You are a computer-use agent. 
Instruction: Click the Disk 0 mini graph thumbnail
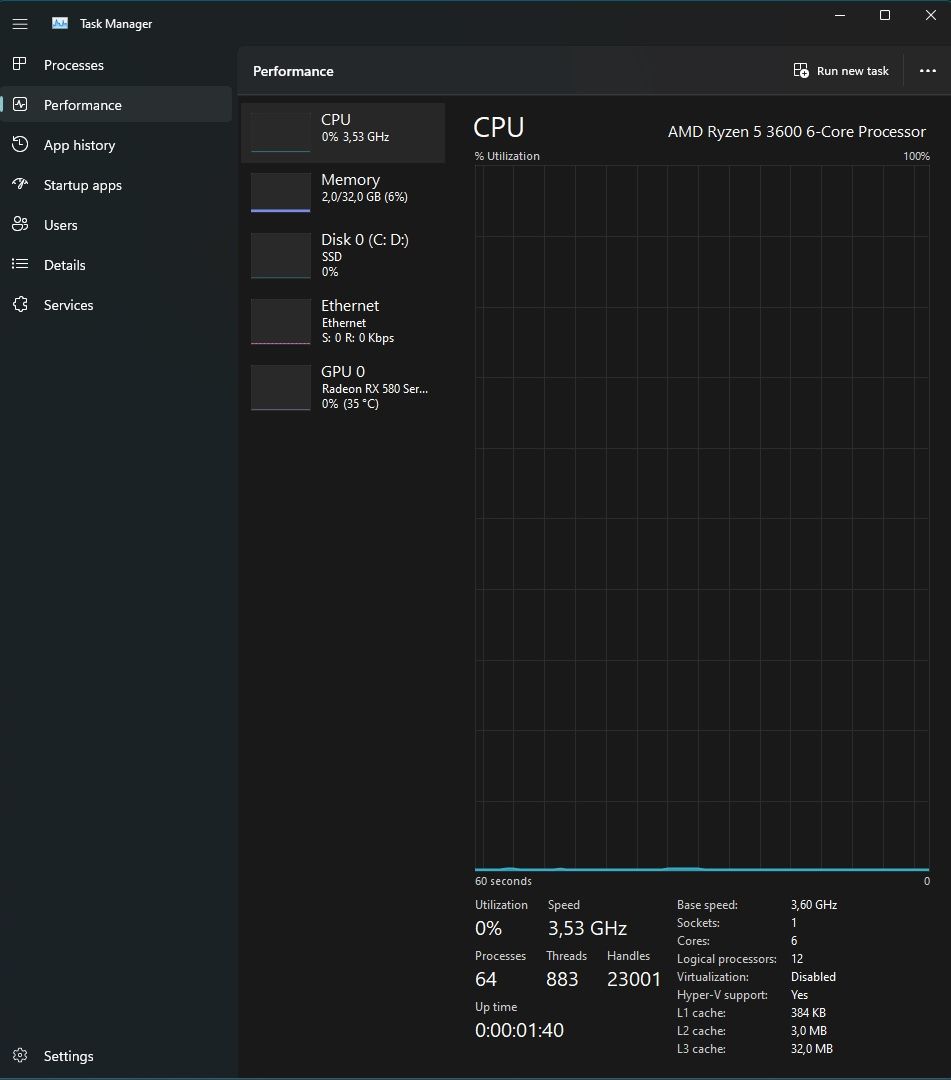point(280,256)
